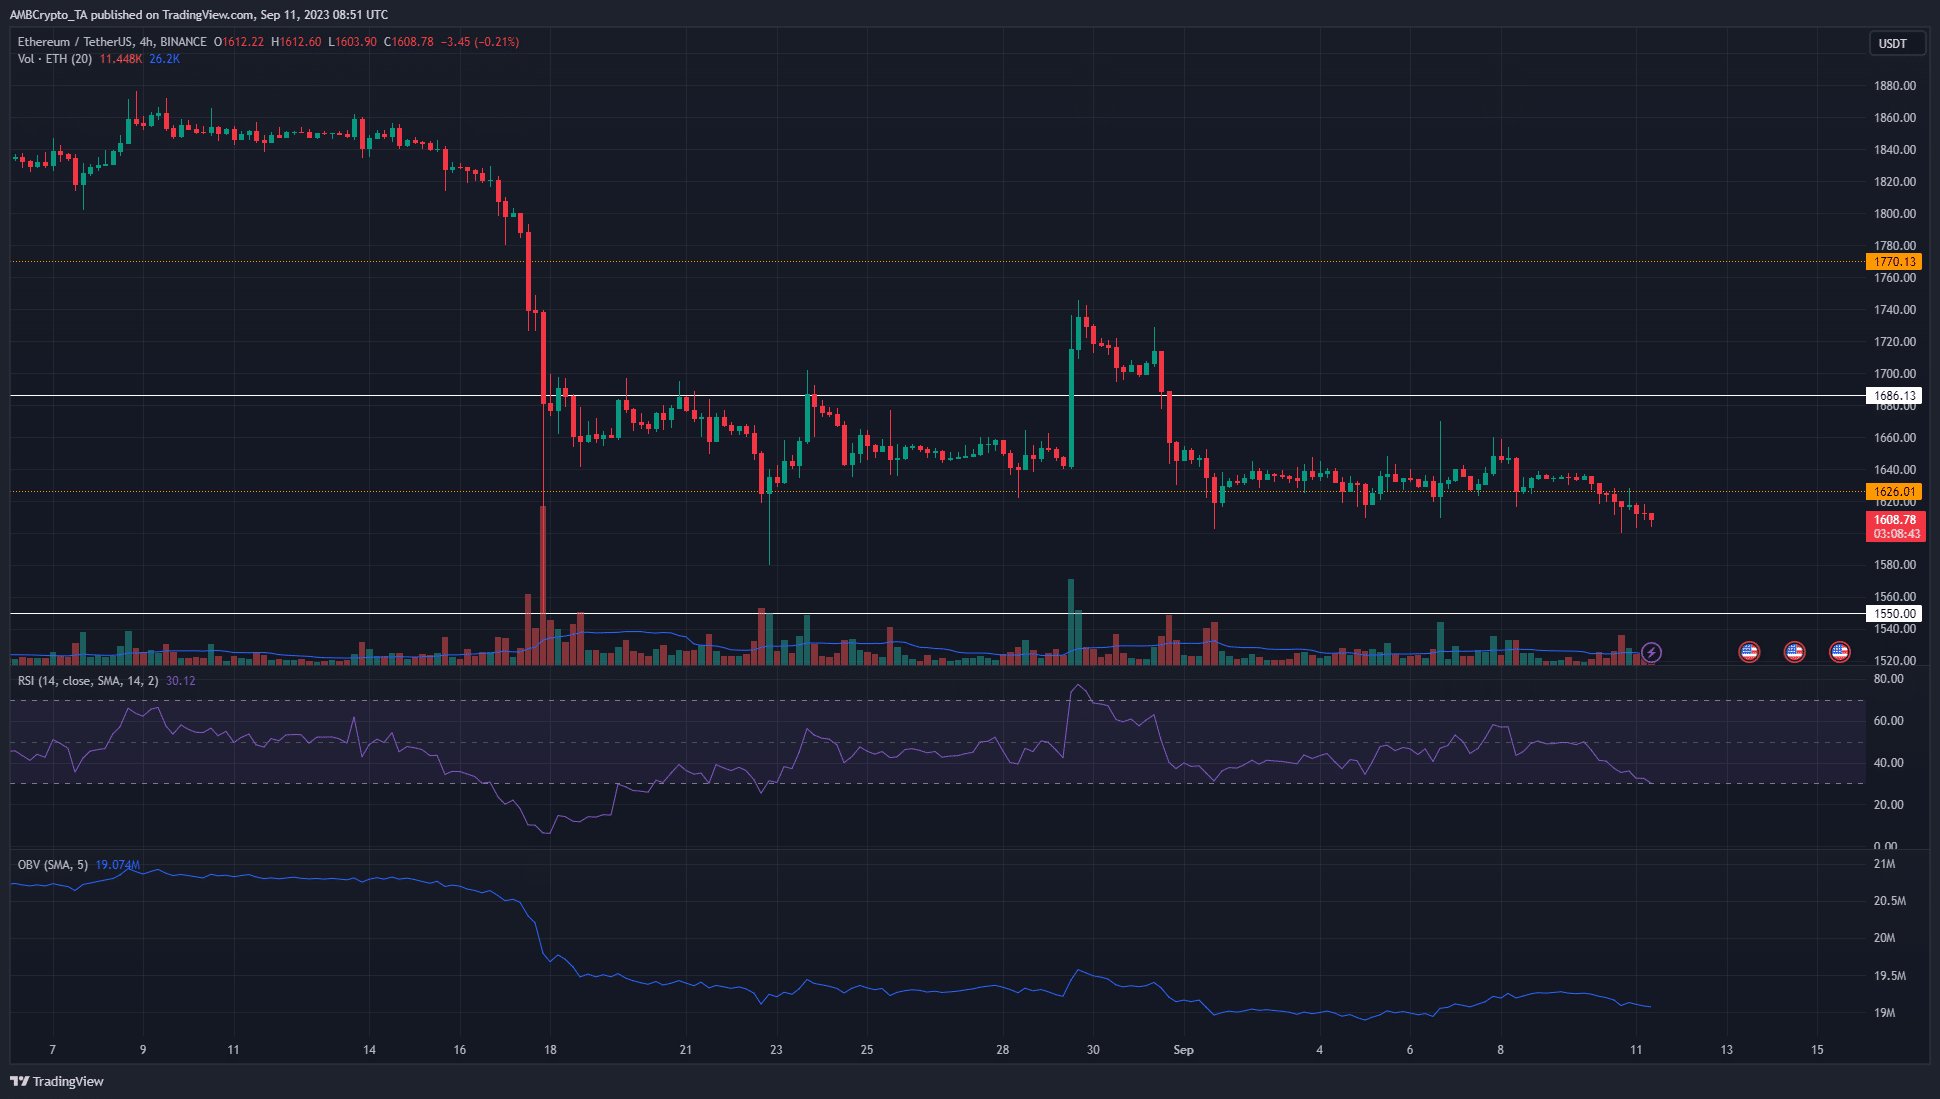Click the OBV (SMA, 5) indicator legend
This screenshot has height=1099, width=1940.
pyautogui.click(x=53, y=865)
